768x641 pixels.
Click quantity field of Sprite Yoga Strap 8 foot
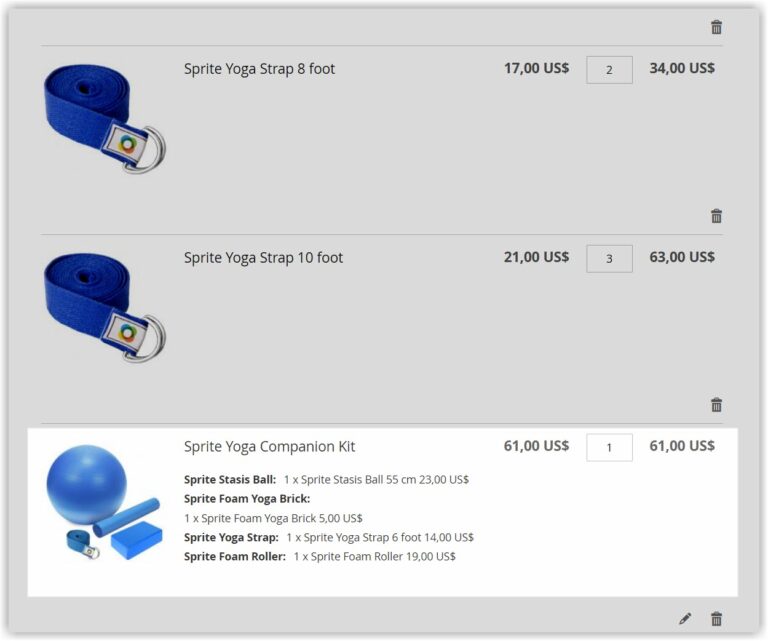point(609,70)
